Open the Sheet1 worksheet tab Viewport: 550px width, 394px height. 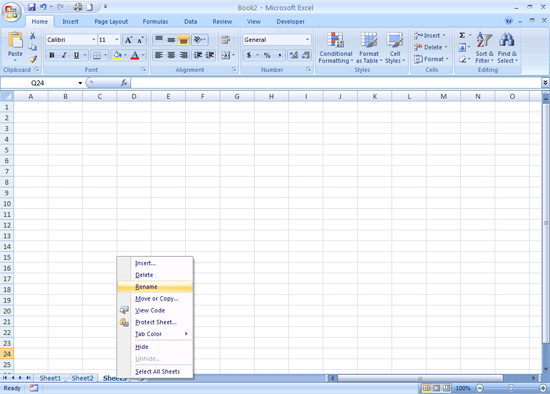coord(50,378)
